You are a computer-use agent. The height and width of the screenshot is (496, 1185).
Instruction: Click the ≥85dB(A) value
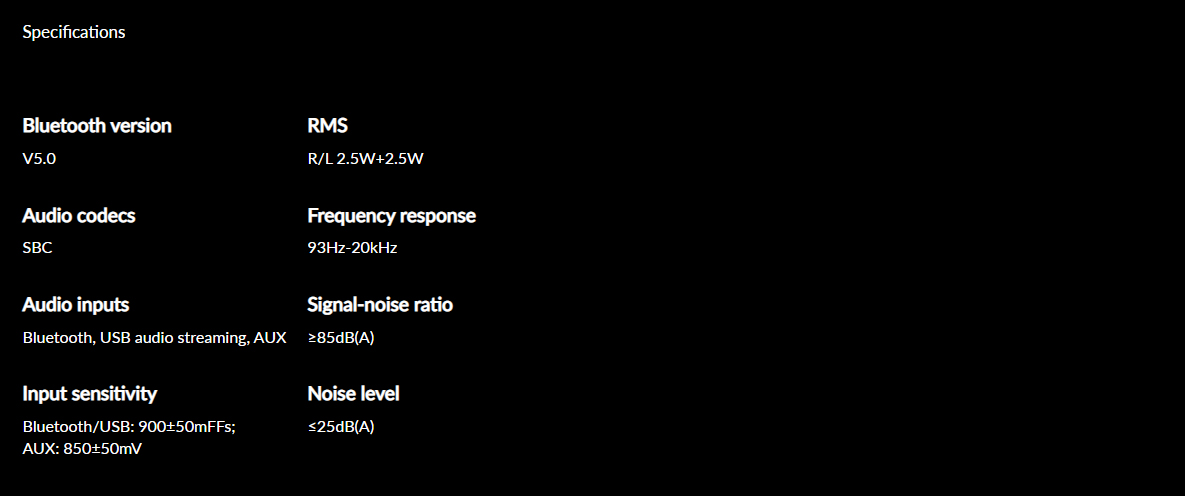click(x=341, y=338)
